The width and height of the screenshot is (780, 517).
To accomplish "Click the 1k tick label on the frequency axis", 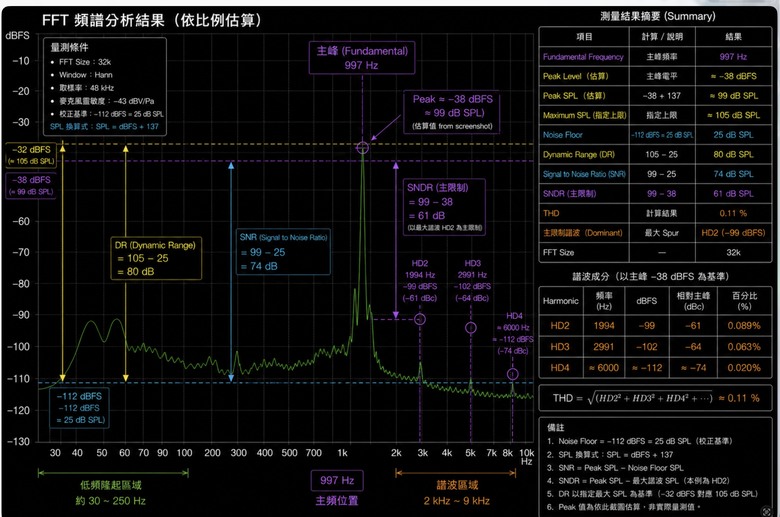I will point(342,453).
